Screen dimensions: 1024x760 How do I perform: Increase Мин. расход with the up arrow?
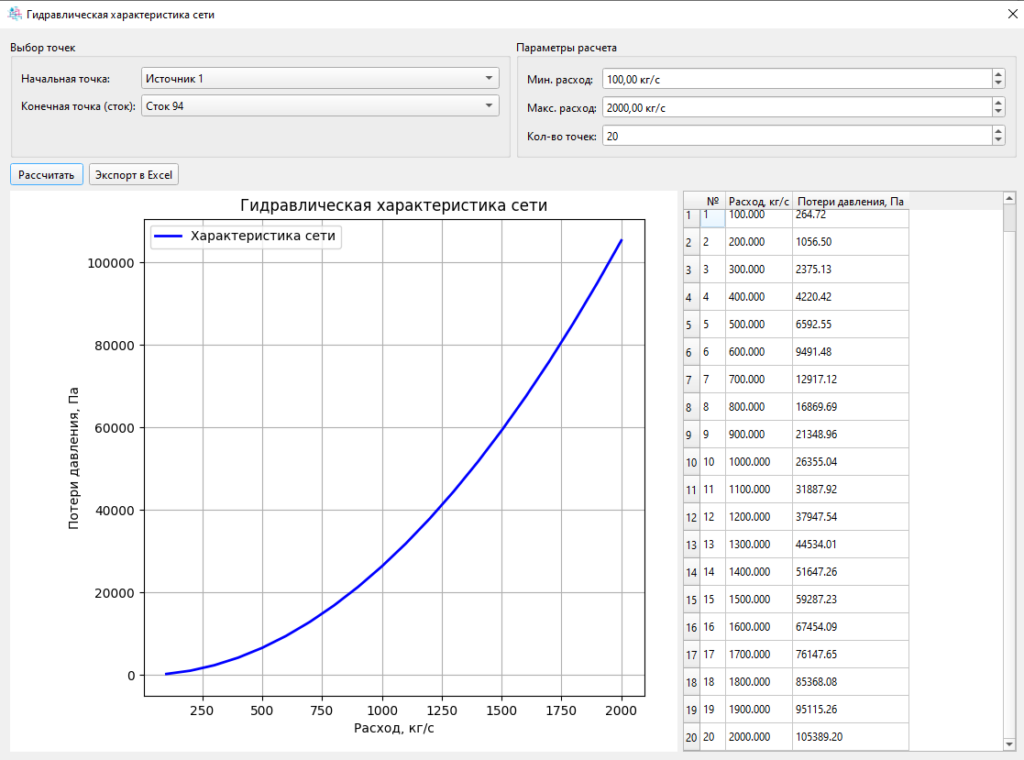click(x=998, y=74)
